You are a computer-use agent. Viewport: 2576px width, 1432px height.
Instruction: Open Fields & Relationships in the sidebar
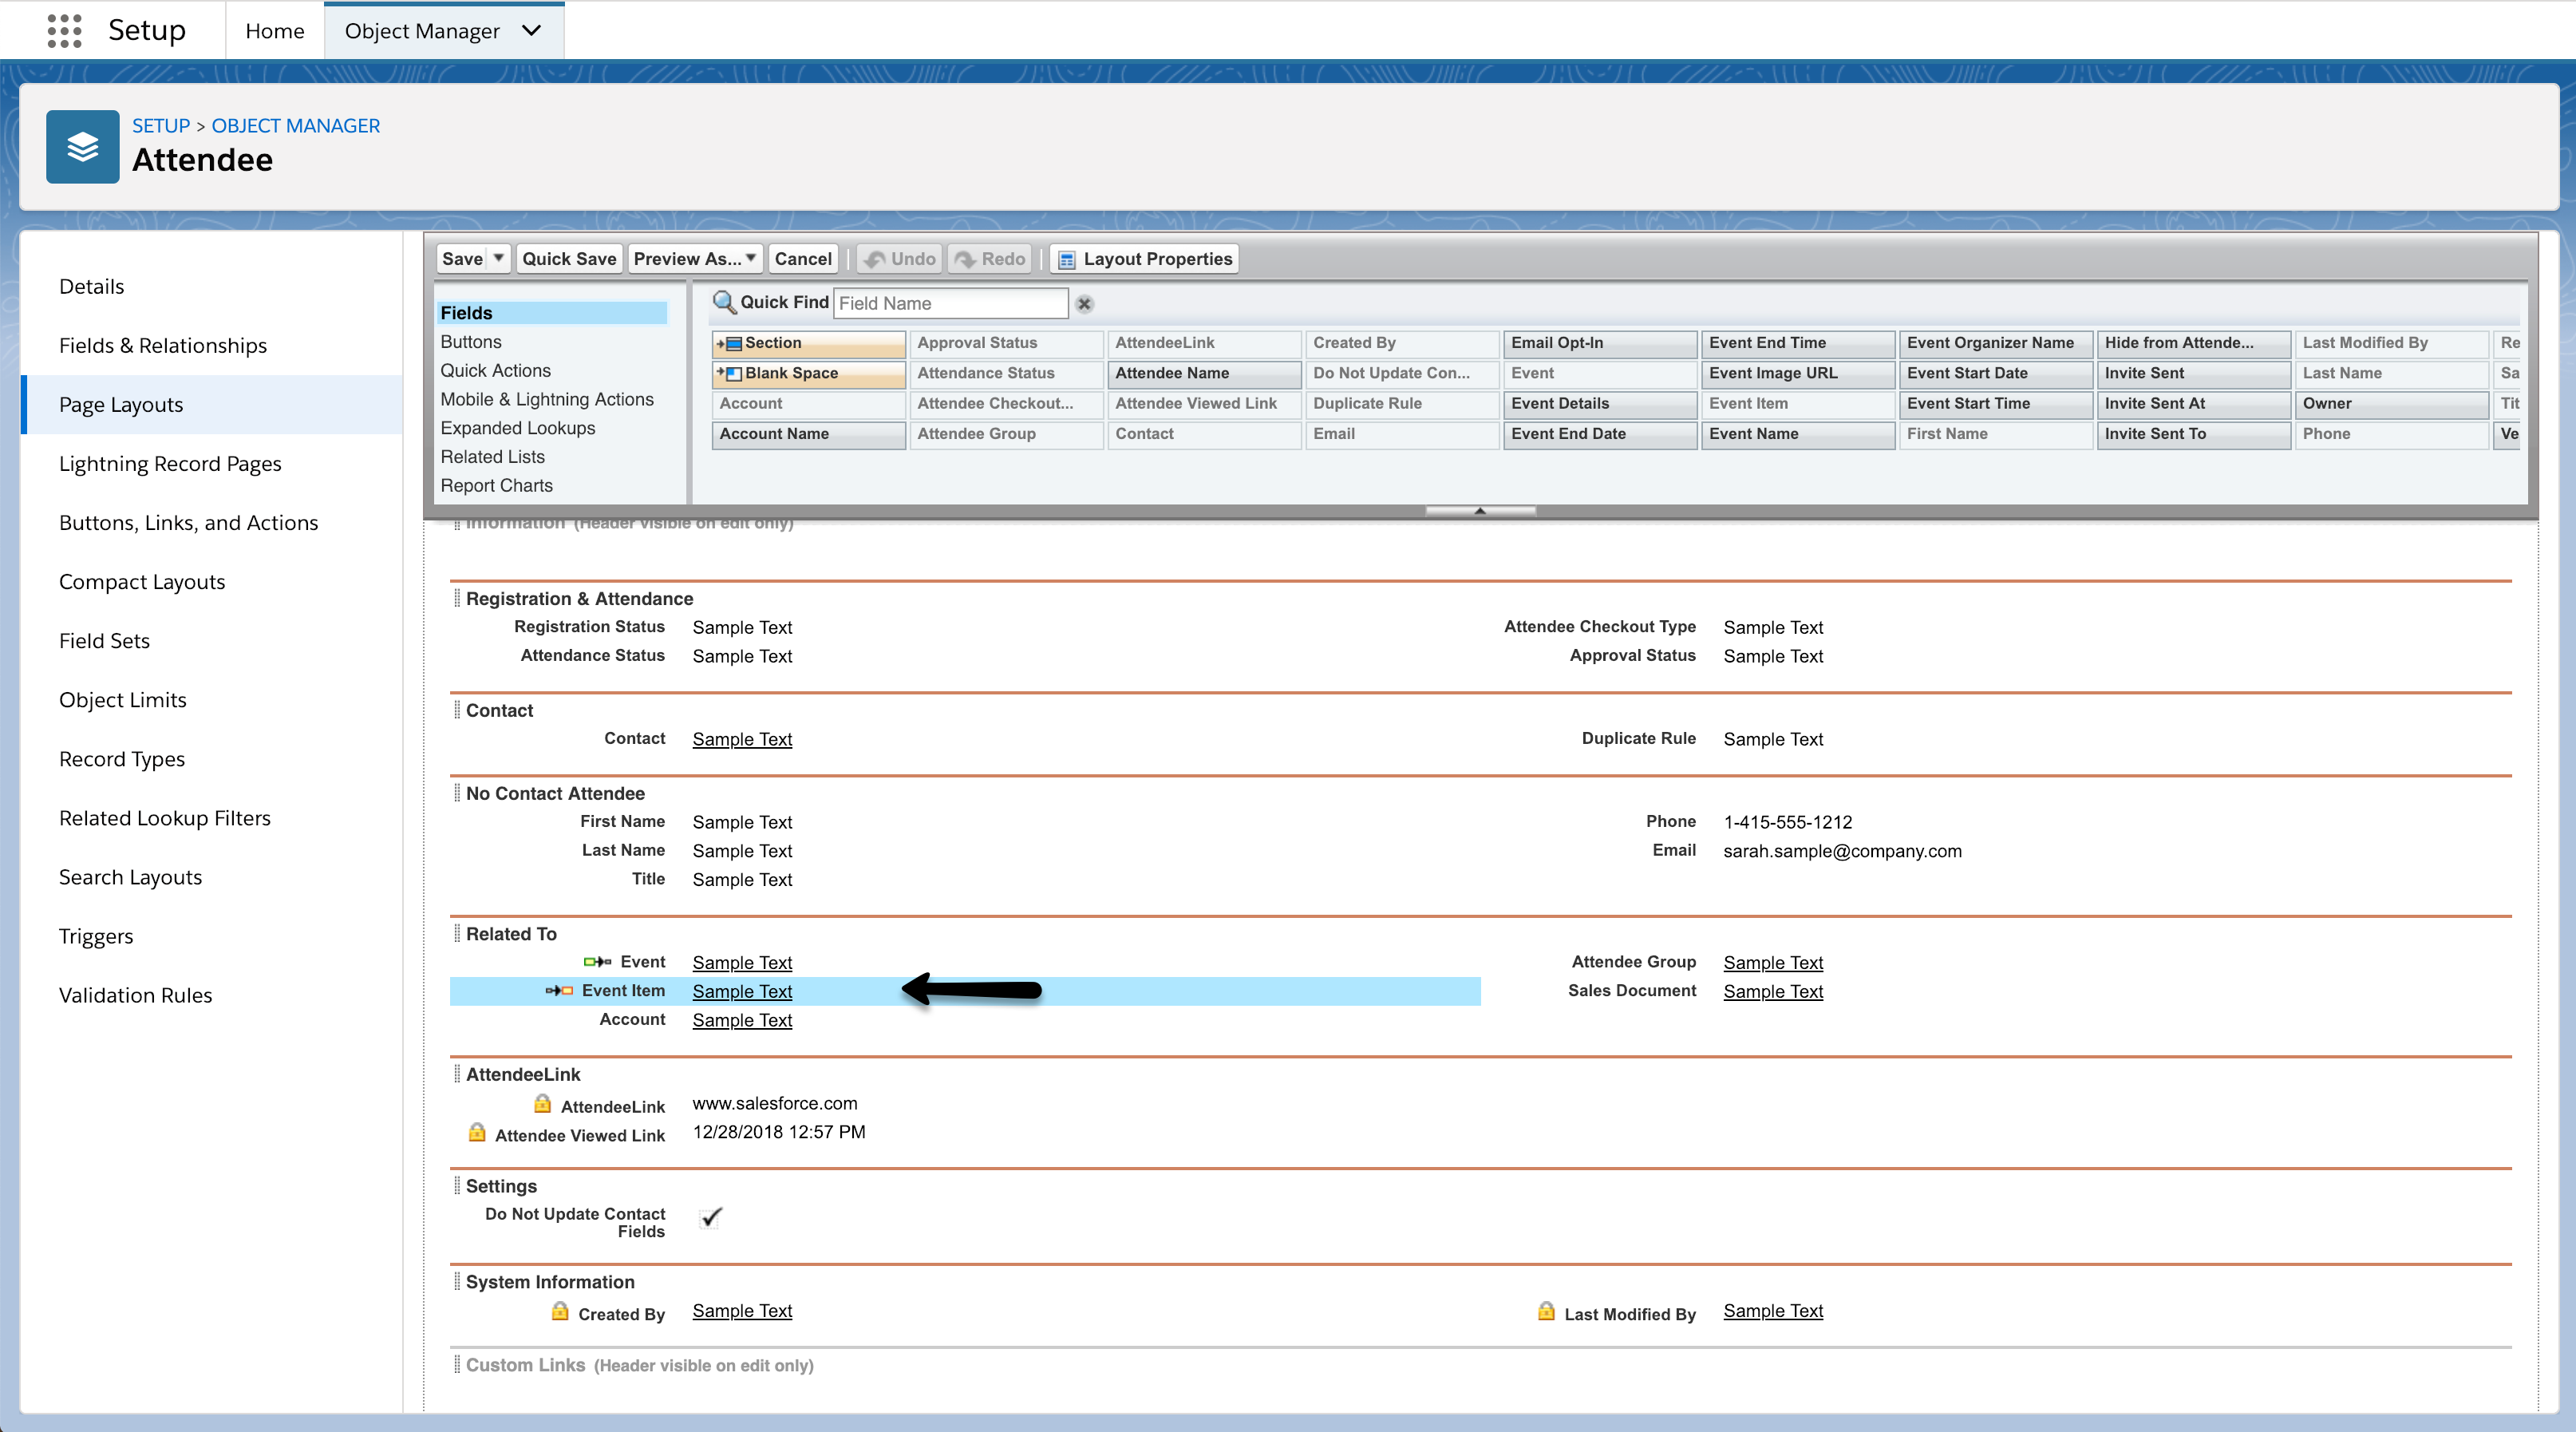(162, 345)
